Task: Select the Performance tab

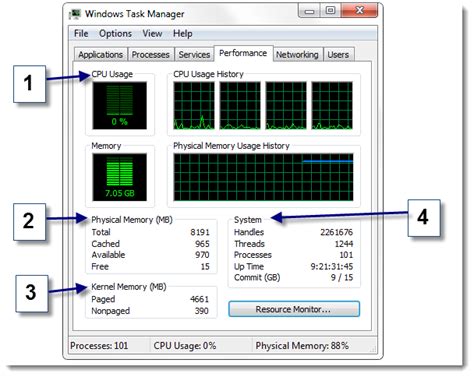Action: pyautogui.click(x=243, y=53)
